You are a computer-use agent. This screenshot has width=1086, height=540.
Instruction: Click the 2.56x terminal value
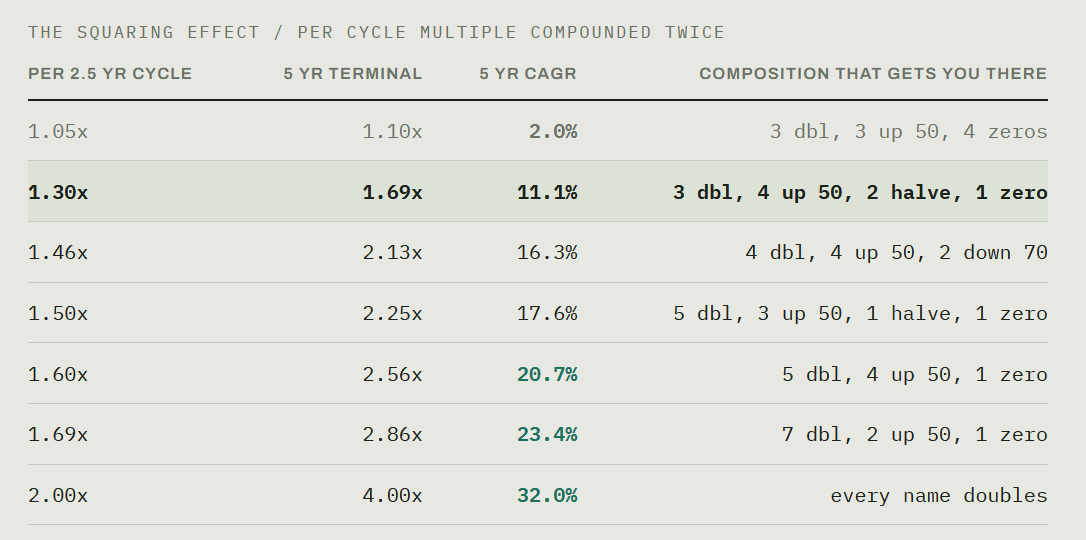click(392, 375)
